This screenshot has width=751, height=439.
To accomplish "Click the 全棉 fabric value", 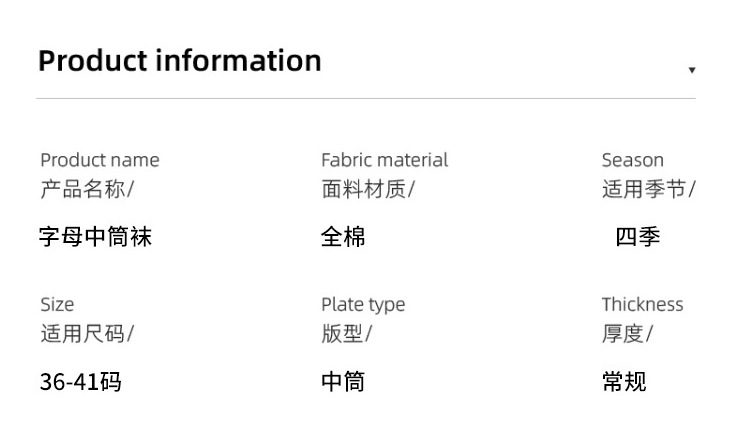I will [343, 237].
